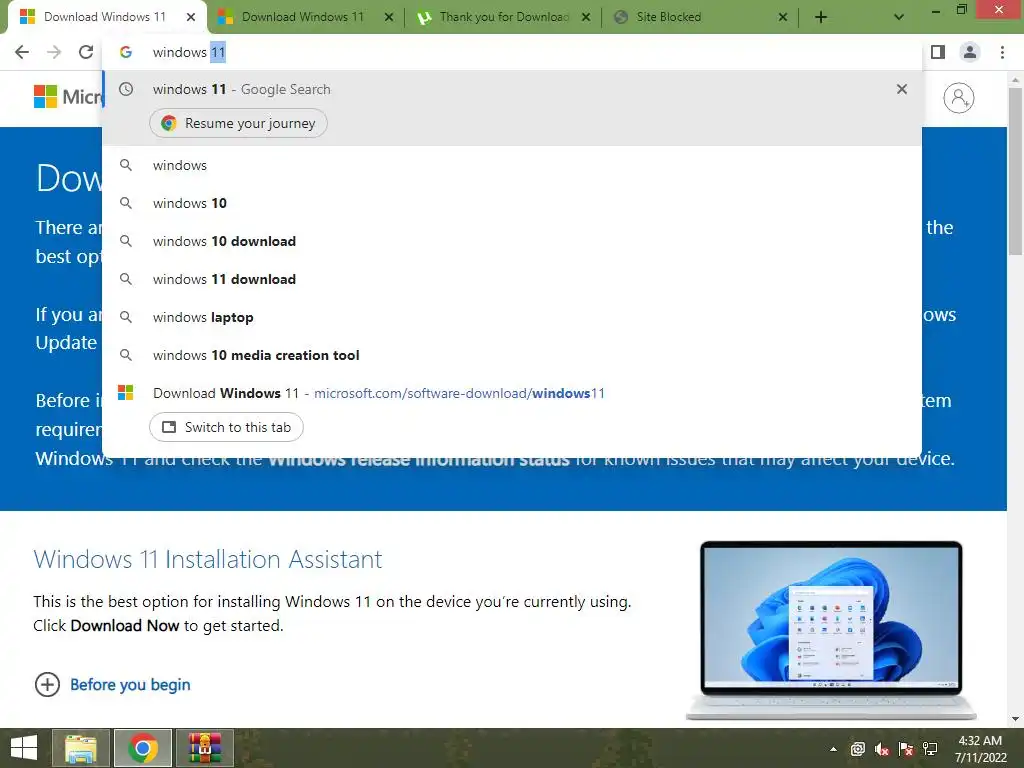Open File Explorer from the taskbar
Image resolution: width=1024 pixels, height=768 pixels.
[81, 748]
